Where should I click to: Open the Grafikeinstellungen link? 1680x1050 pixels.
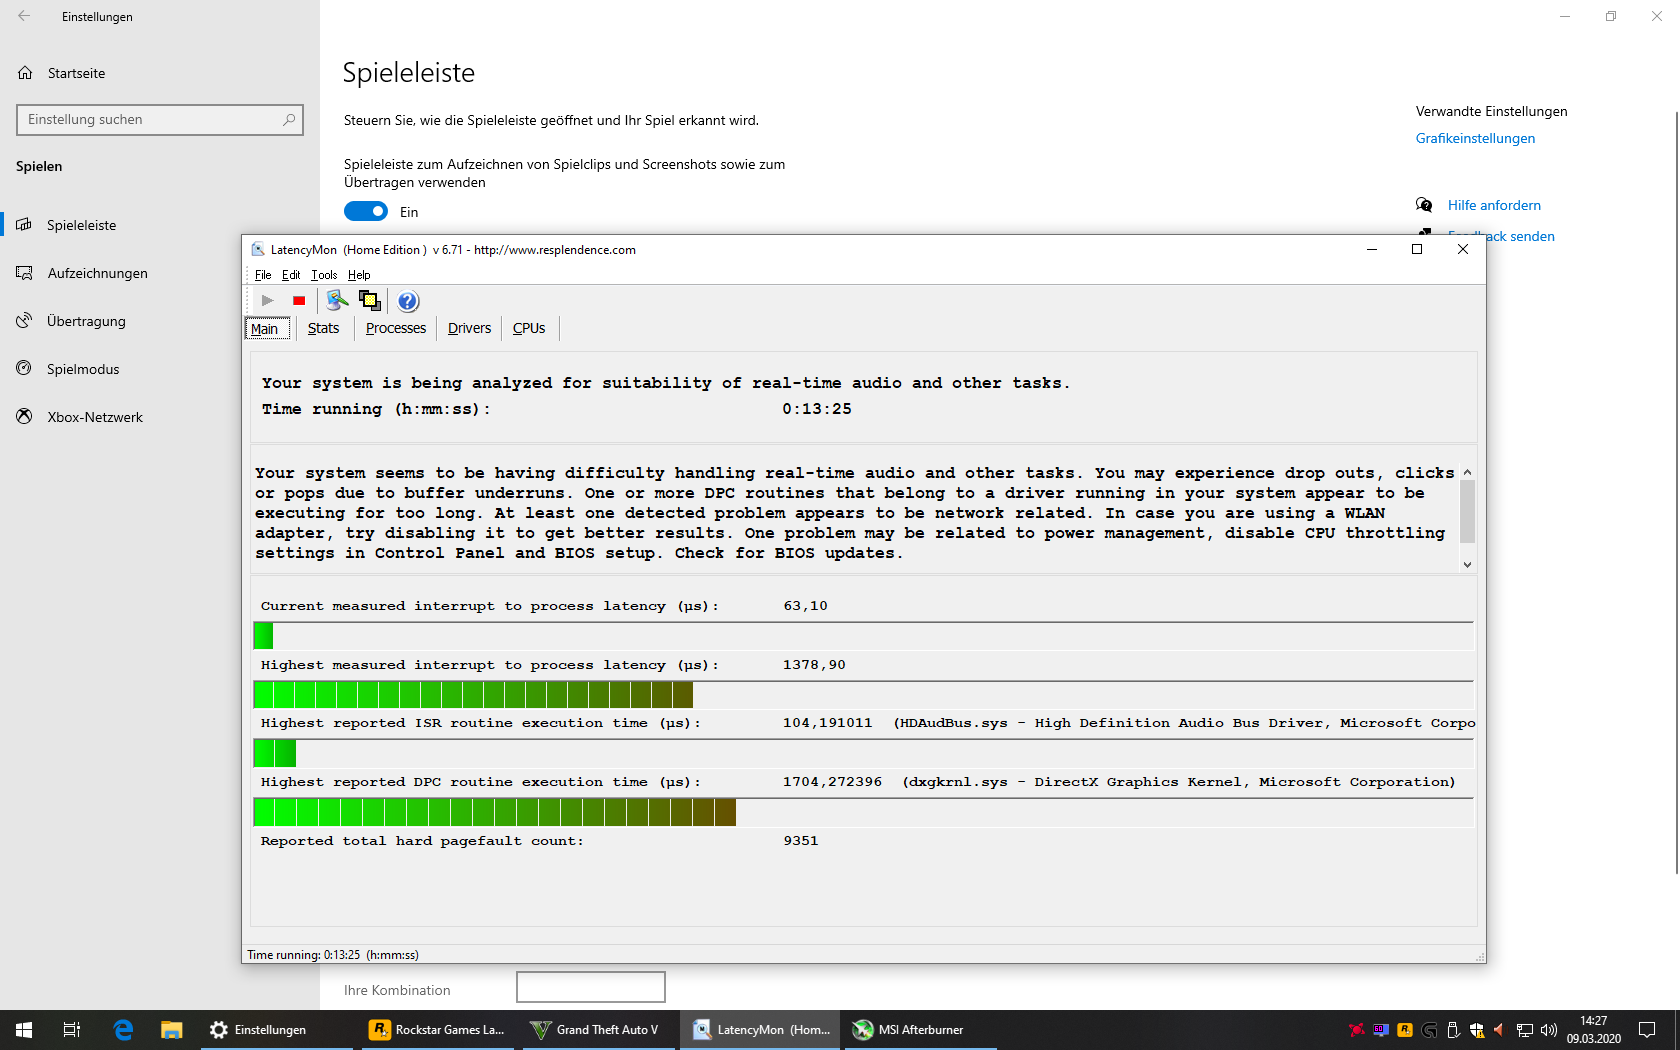click(x=1475, y=138)
